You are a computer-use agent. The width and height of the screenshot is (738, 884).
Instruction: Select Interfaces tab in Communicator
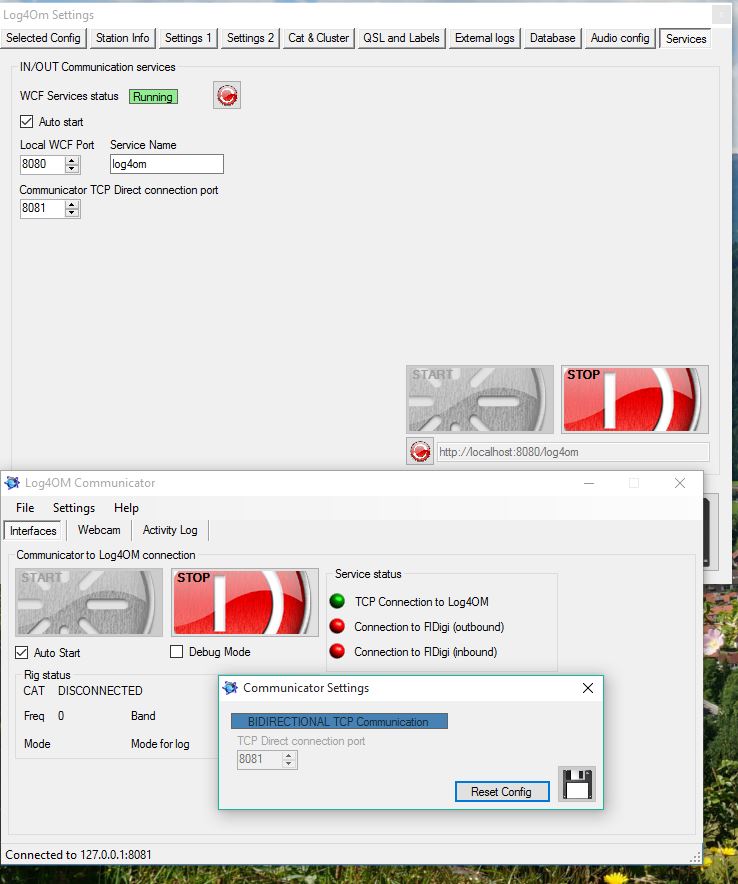pos(33,531)
